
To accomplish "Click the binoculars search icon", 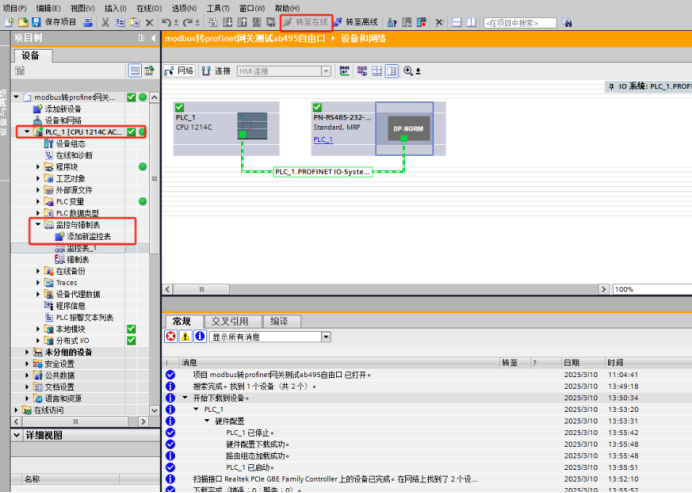I will click(x=568, y=22).
